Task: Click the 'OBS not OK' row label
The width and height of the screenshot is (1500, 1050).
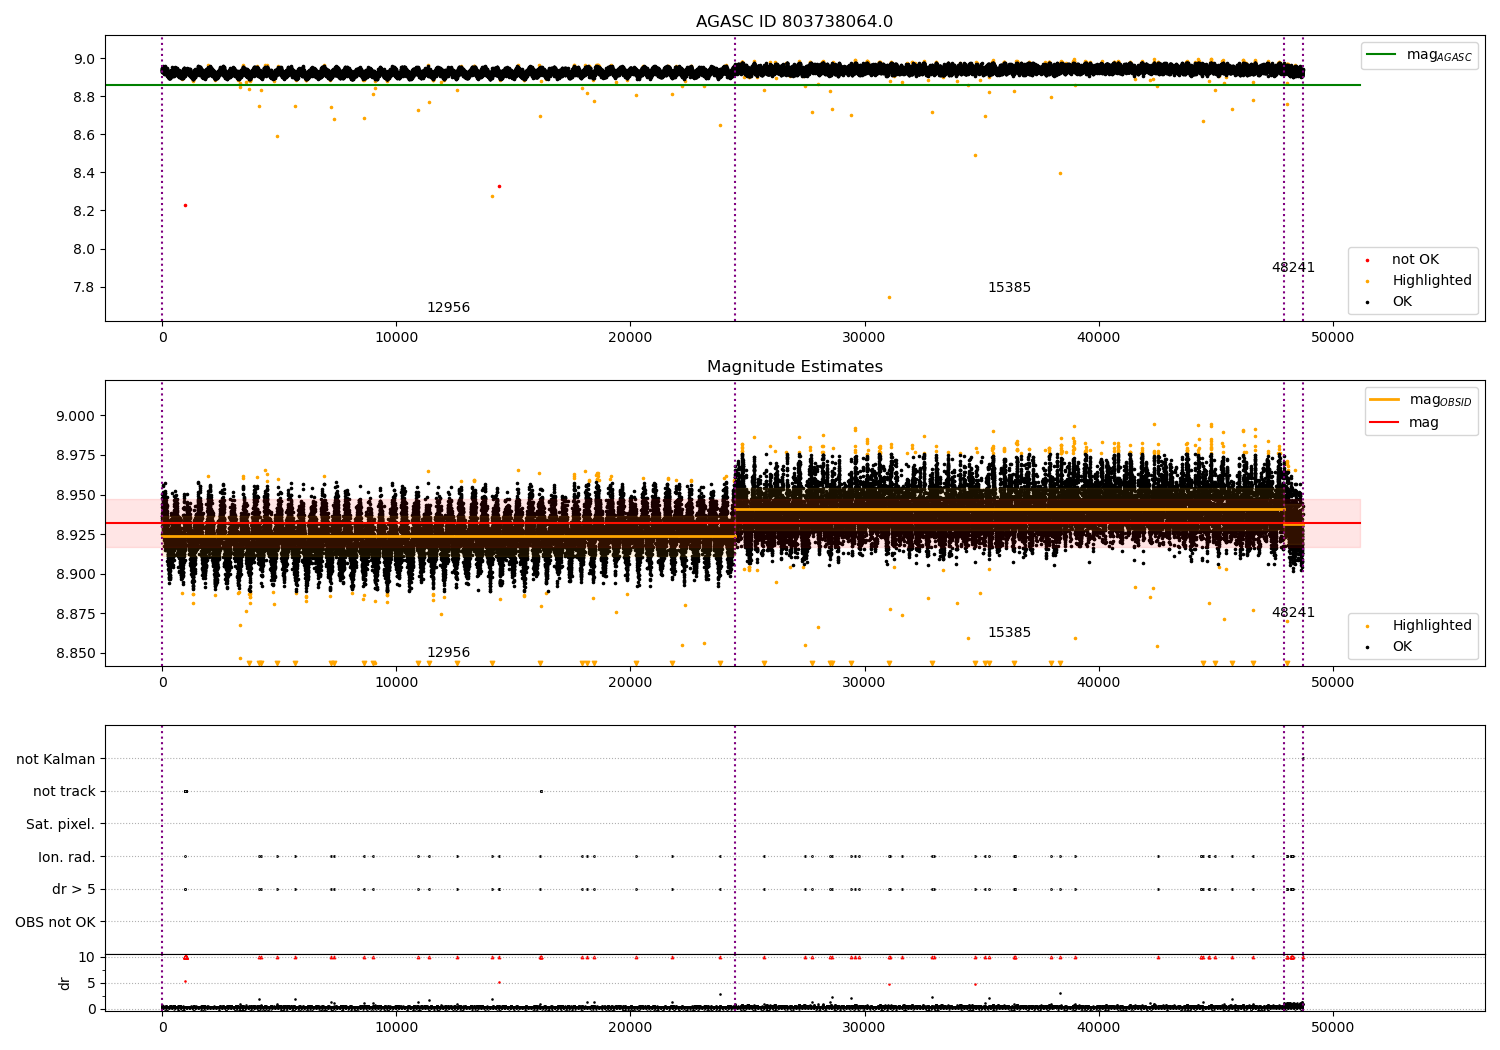Action: 55,922
